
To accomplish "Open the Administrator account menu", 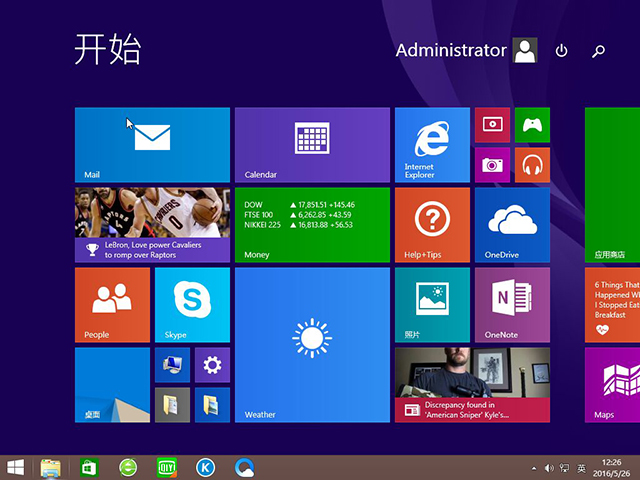I will pos(466,50).
